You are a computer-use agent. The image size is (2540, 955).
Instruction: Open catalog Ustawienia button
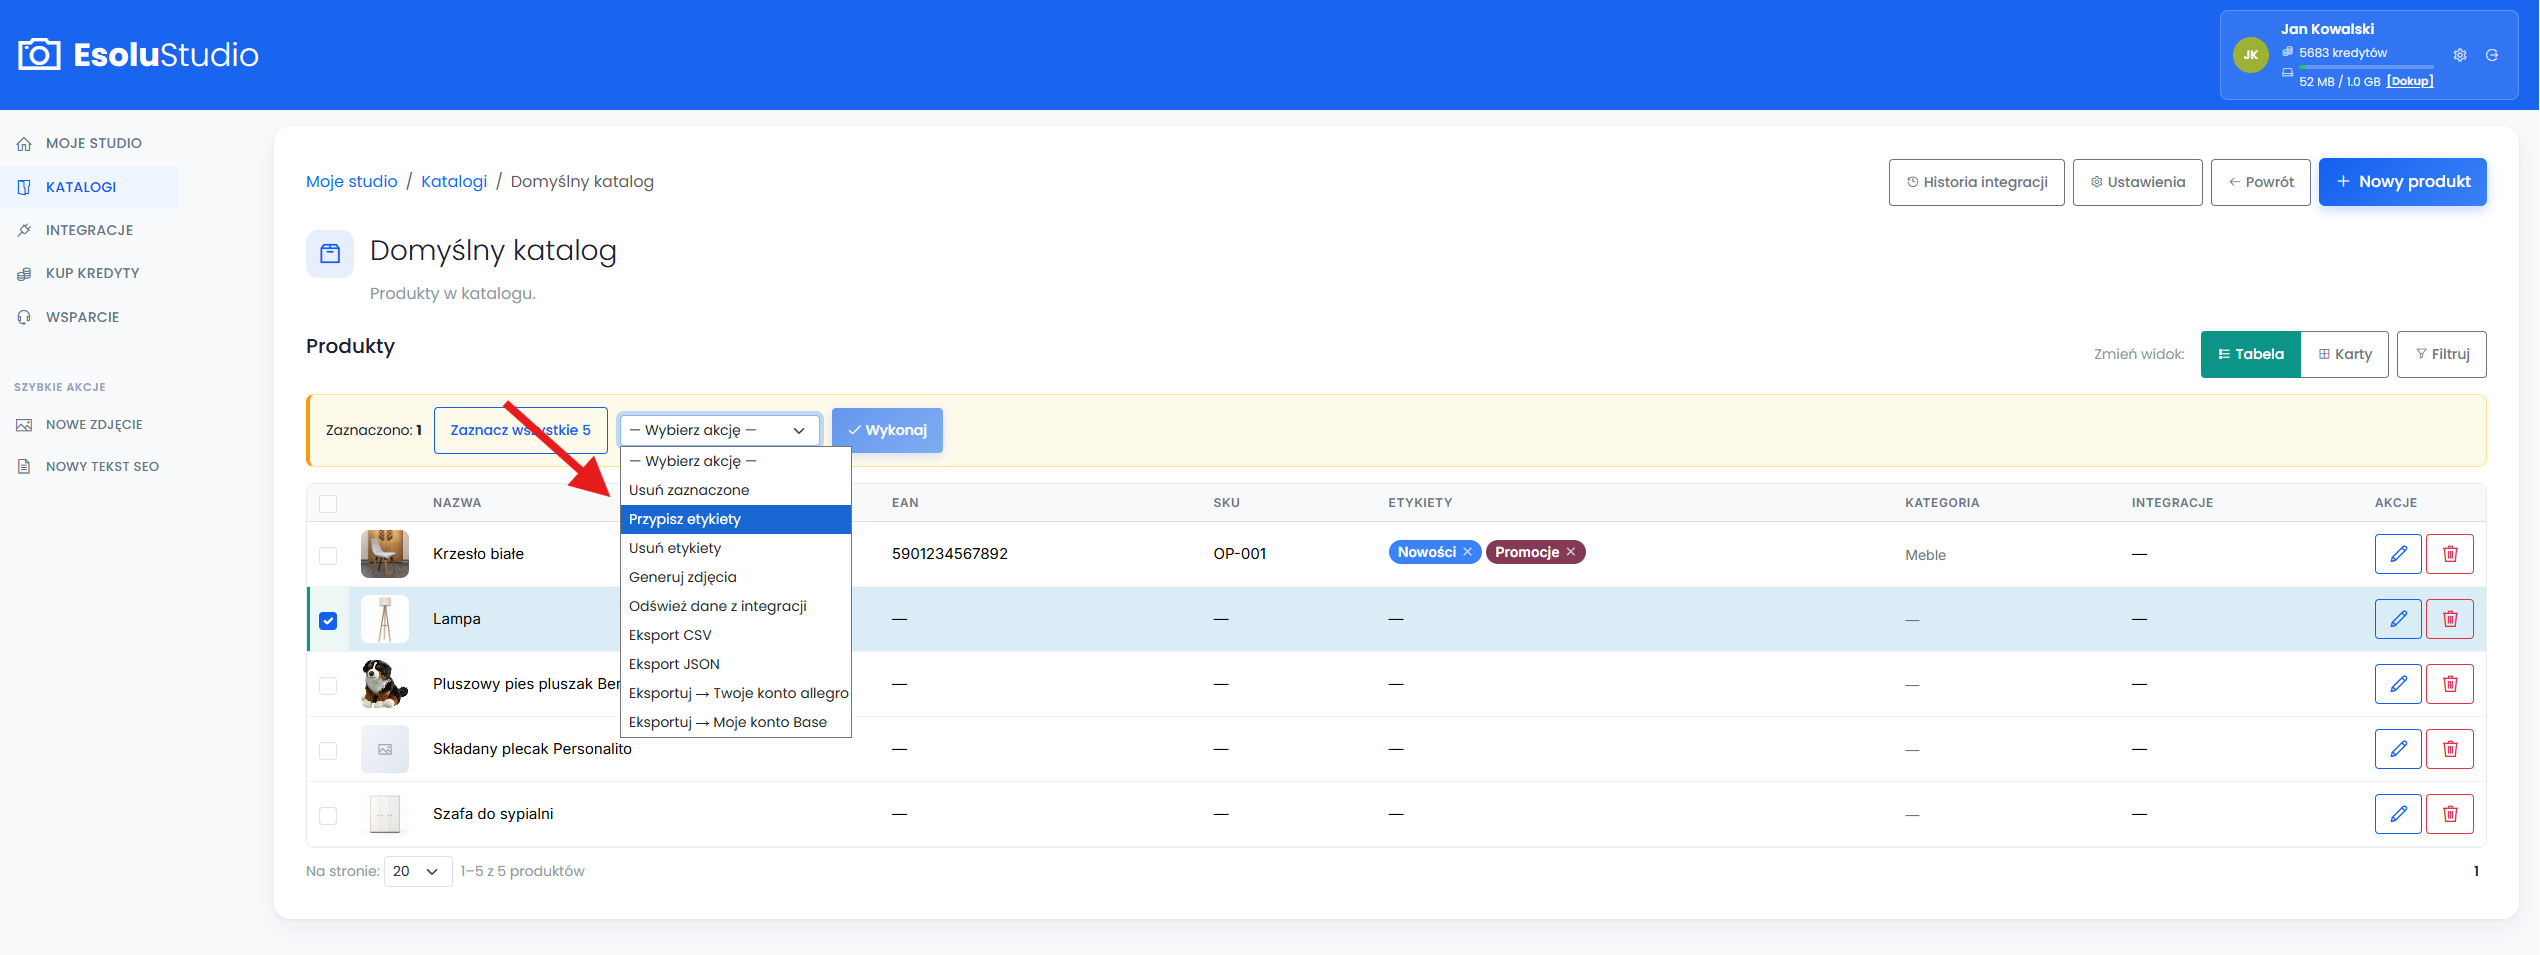coord(2137,182)
